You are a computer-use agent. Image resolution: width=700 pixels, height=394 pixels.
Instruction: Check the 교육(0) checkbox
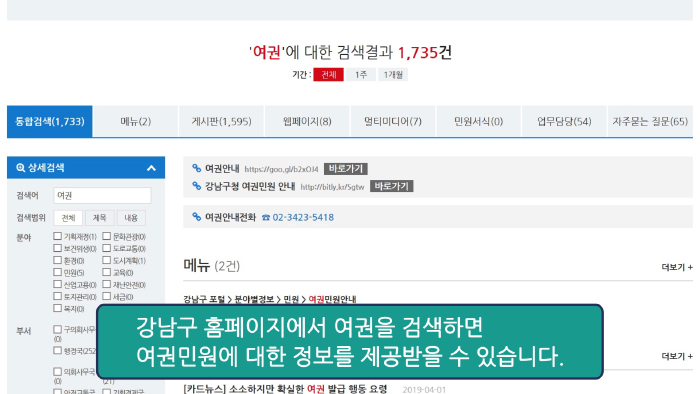point(107,272)
